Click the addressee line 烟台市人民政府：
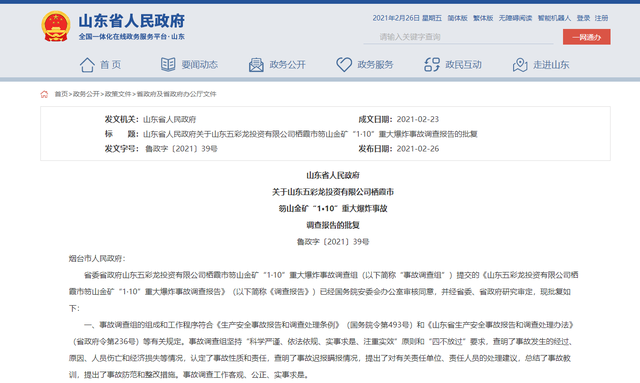Screen dimensions: 640x383 97,258
